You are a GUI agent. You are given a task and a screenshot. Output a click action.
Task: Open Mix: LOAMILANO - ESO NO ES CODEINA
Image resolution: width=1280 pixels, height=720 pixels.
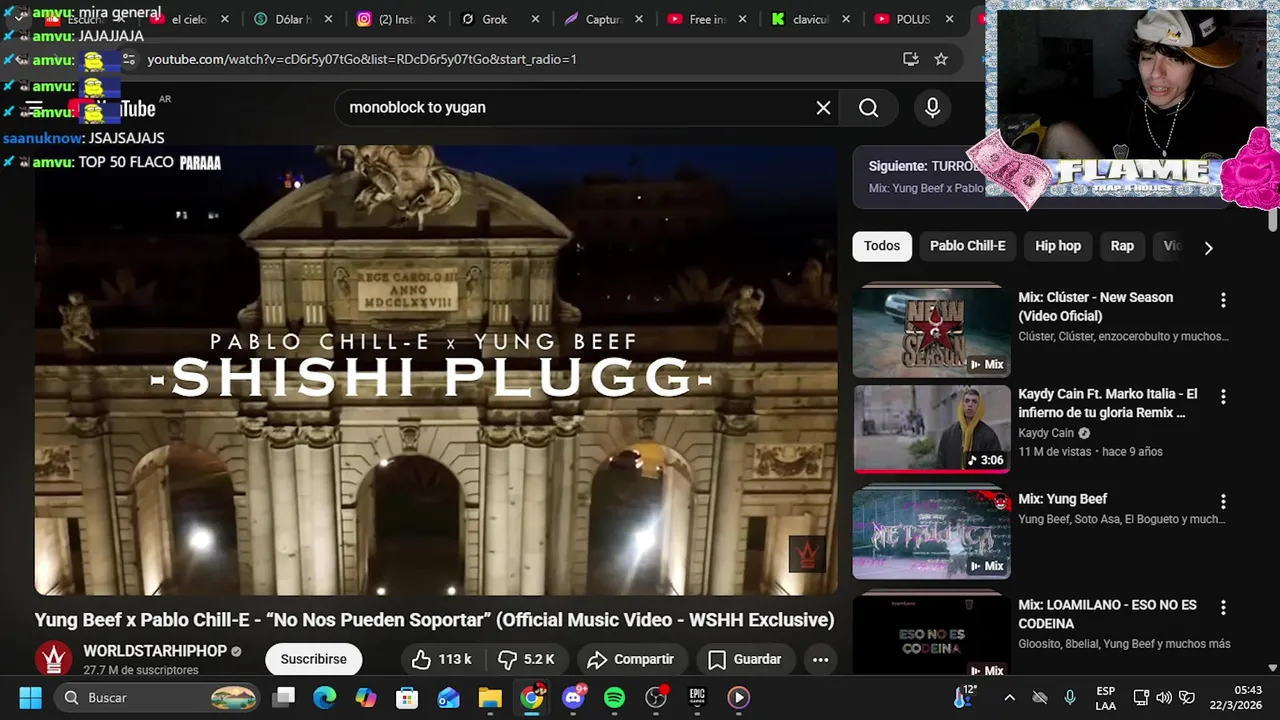click(1107, 614)
